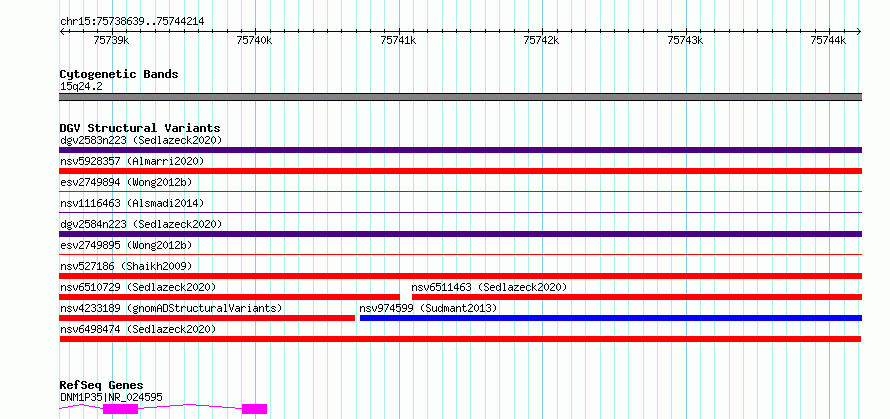This screenshot has height=419, width=890.
Task: Select the nsv6498474 (Sedlazeck2020) label
Action: (x=138, y=329)
